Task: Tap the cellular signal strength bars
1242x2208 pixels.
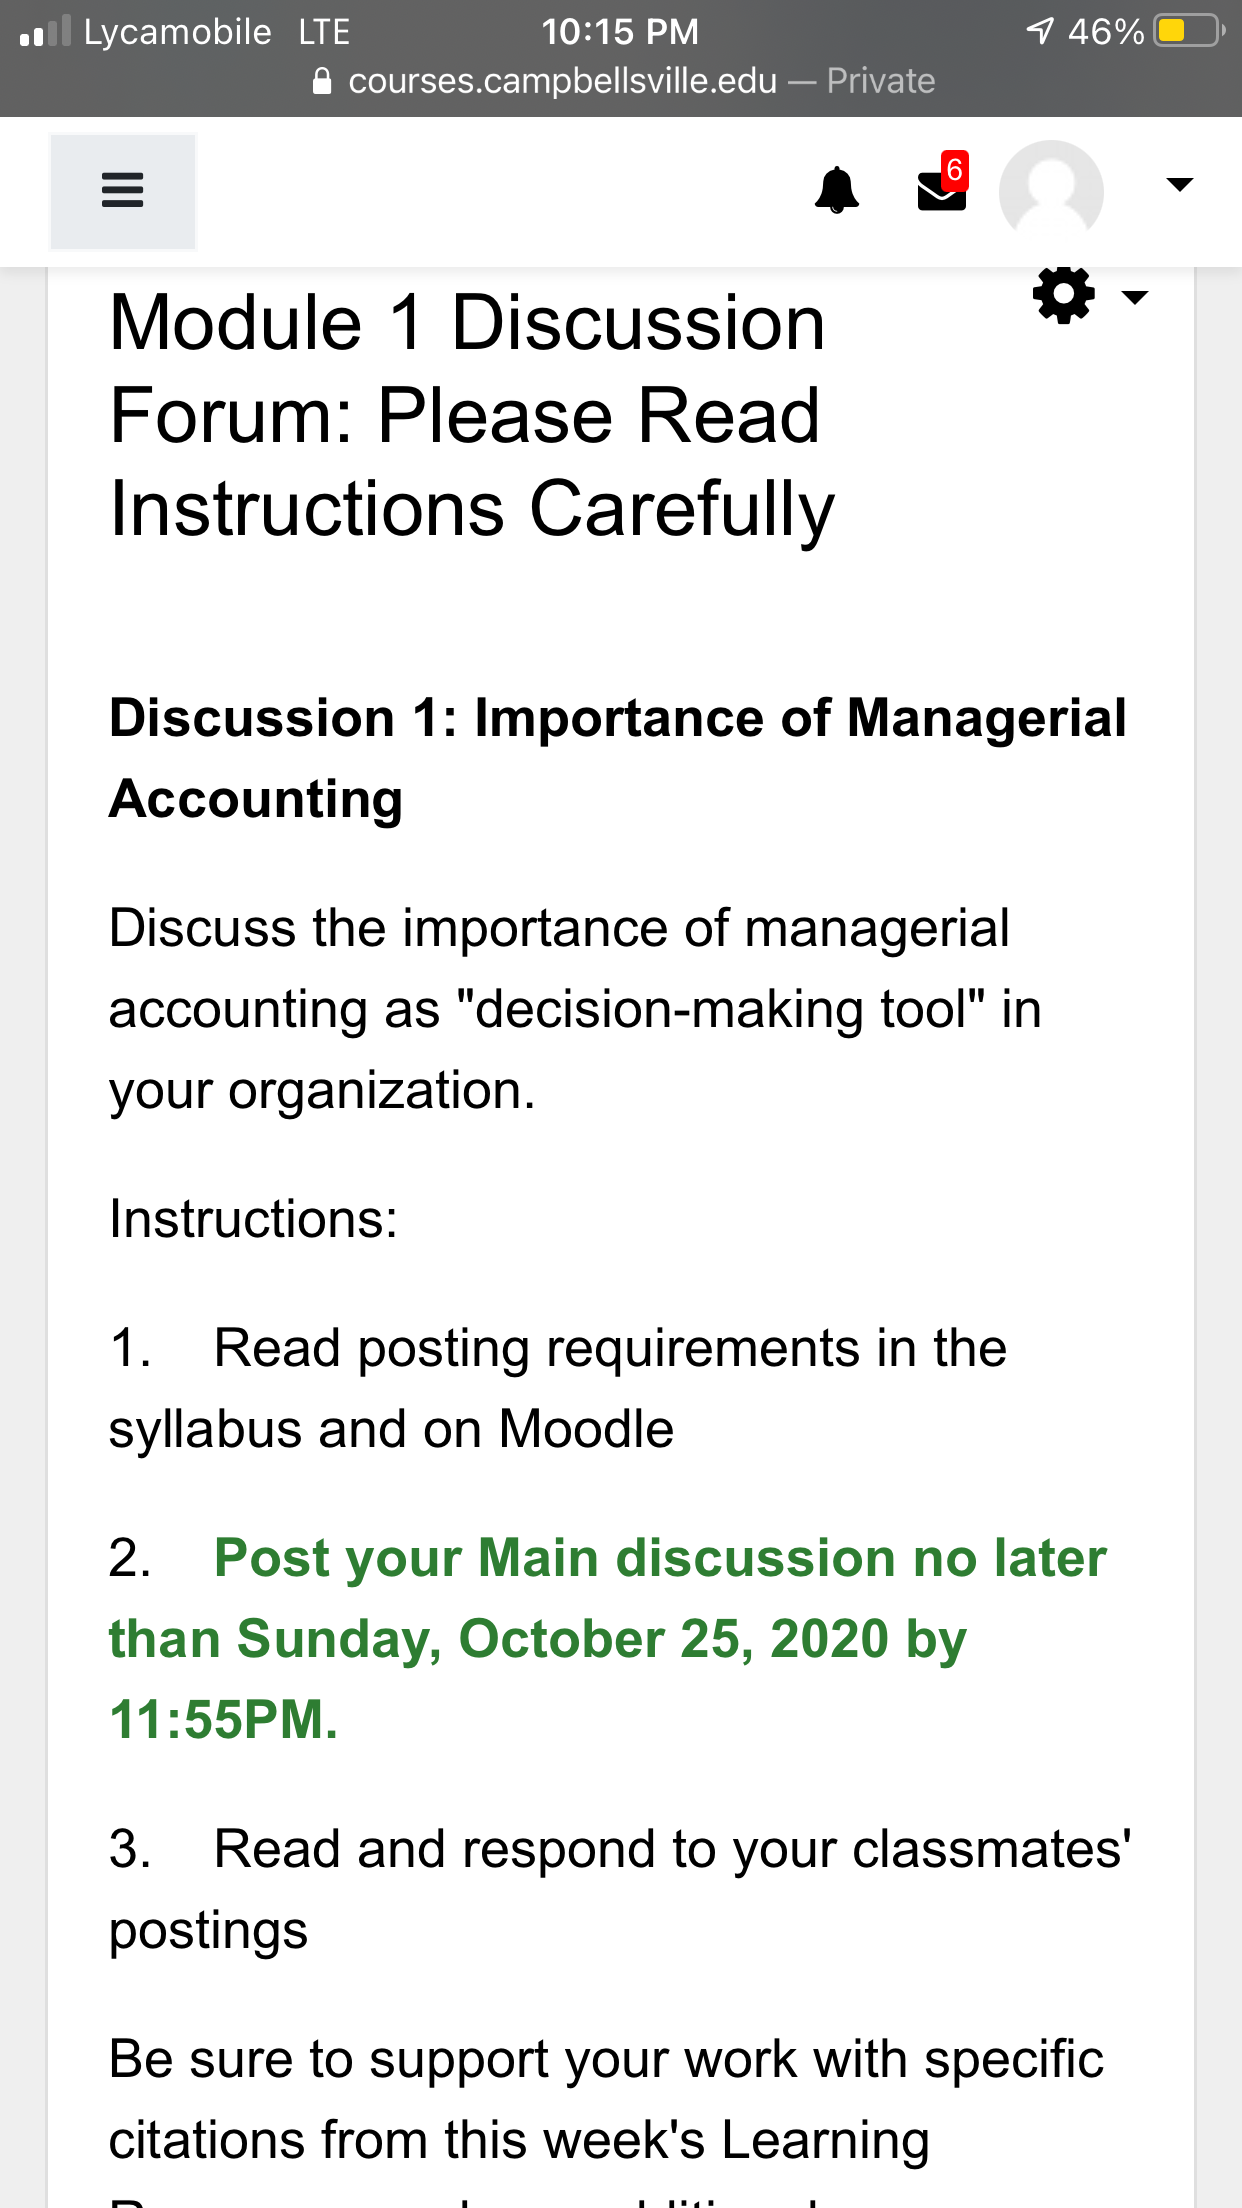Action: pyautogui.click(x=45, y=31)
